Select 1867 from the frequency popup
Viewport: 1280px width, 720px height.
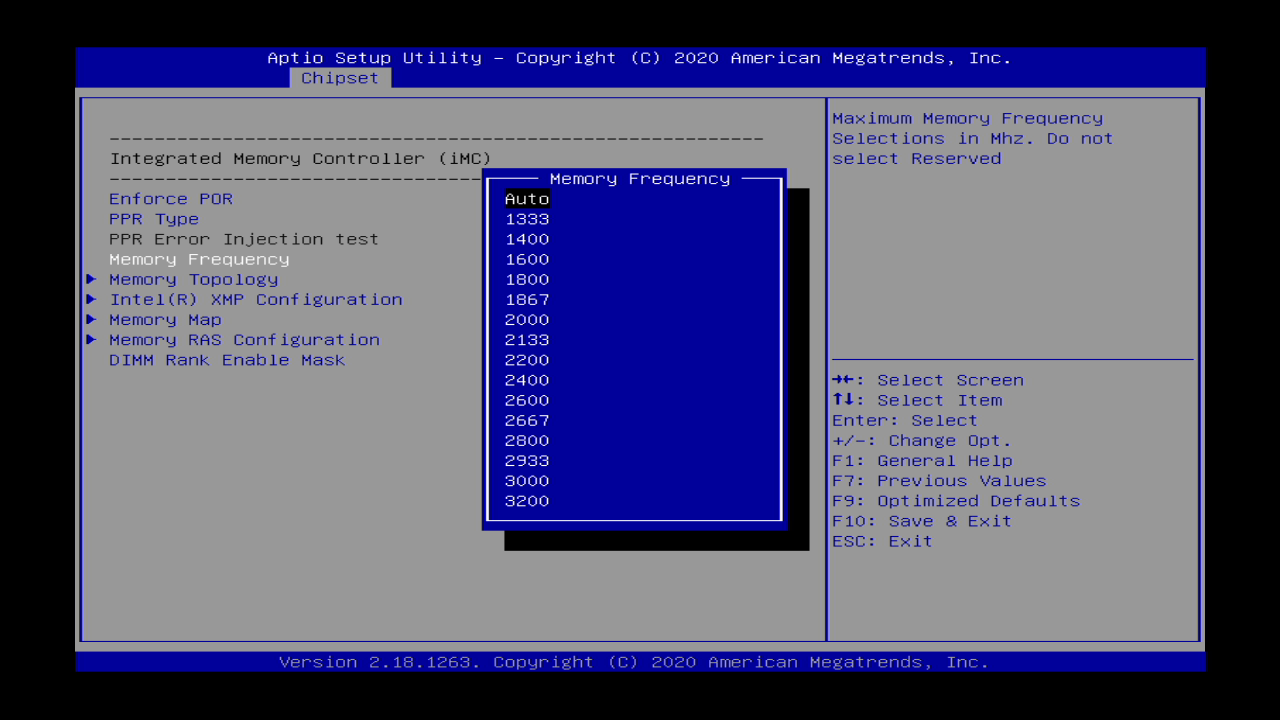pyautogui.click(x=527, y=299)
